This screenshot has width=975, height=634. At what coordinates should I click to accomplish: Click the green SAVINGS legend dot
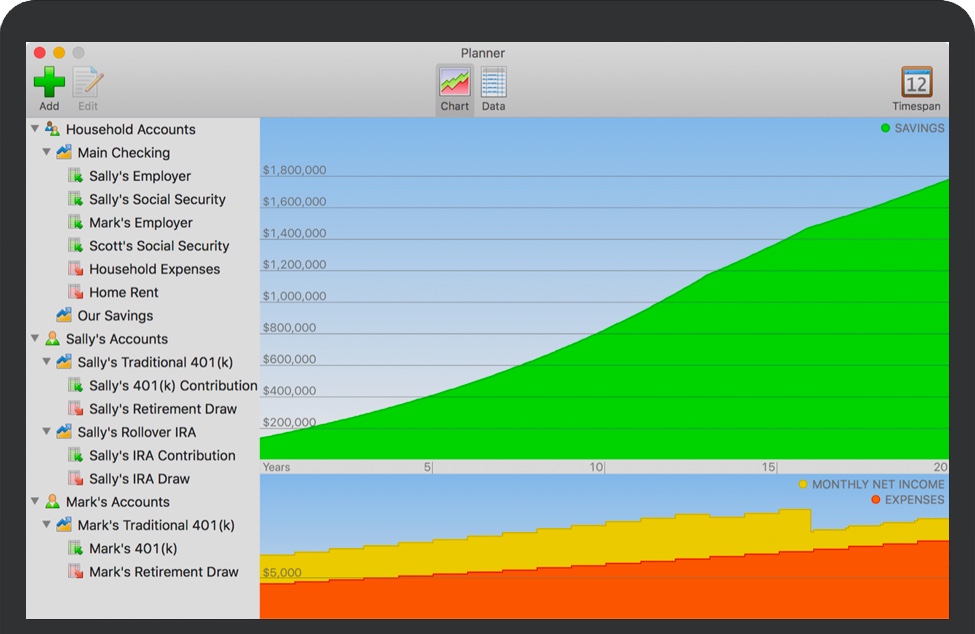coord(885,128)
